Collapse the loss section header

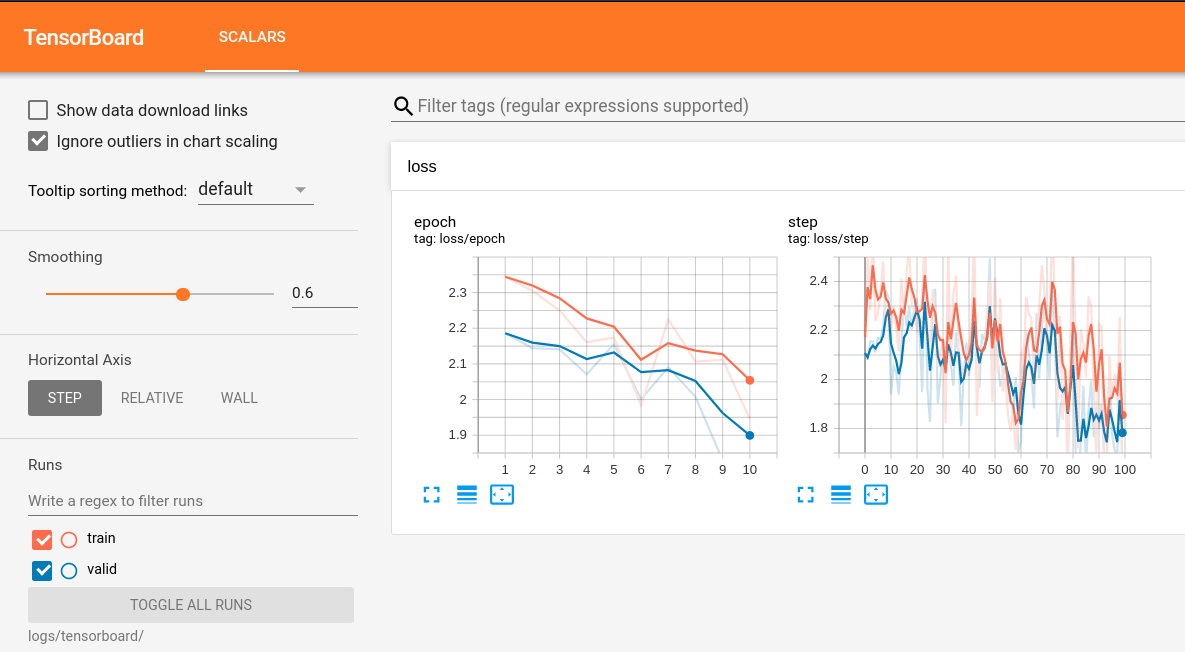(423, 166)
